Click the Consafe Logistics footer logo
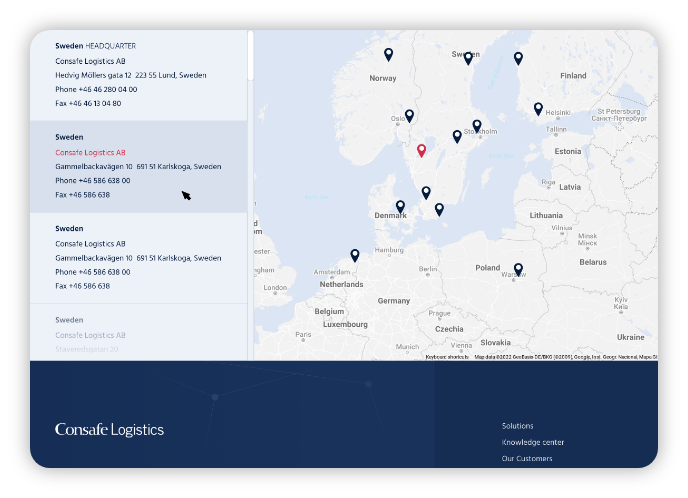The image size is (688, 498). (x=109, y=430)
